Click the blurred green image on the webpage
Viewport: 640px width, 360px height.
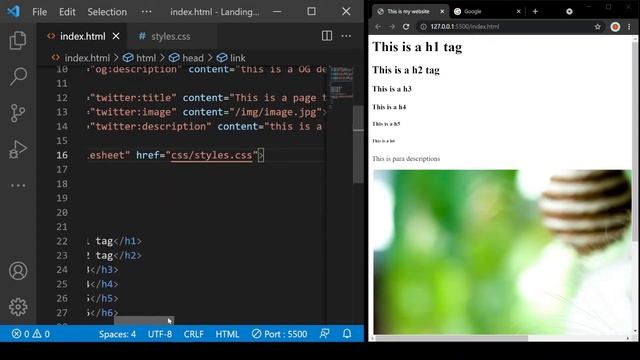[502, 252]
